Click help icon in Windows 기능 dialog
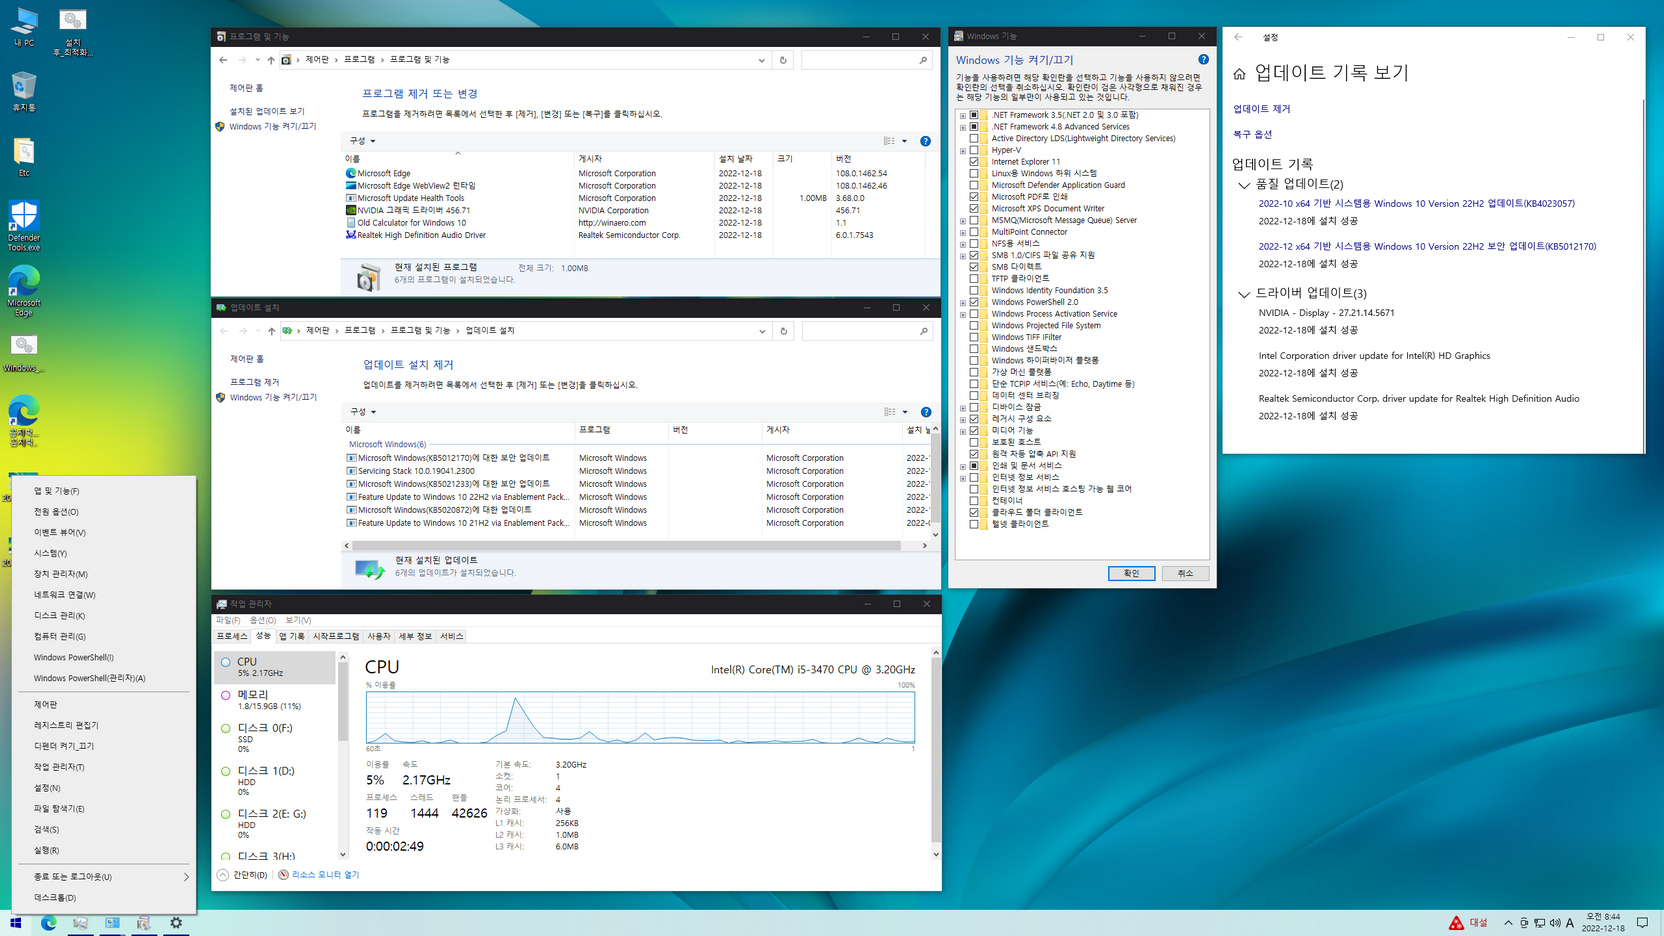 coord(1203,60)
